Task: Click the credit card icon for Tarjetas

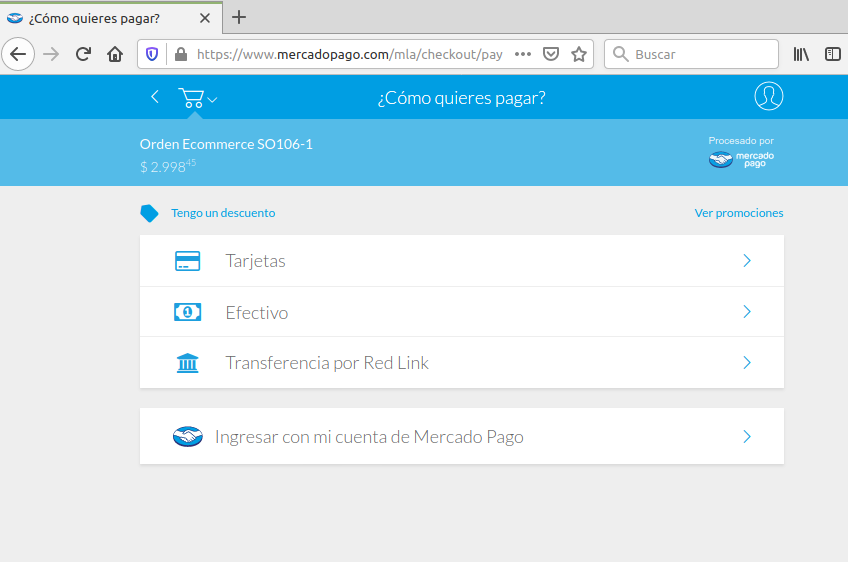Action: [x=188, y=261]
